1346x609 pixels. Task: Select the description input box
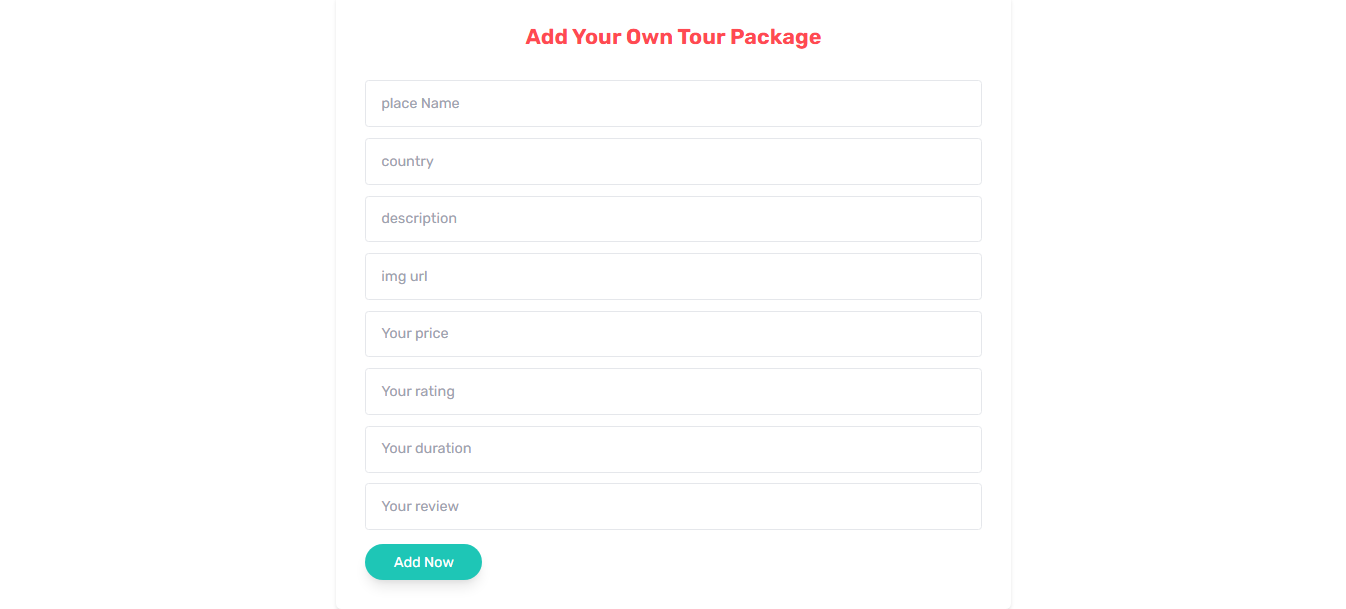pyautogui.click(x=673, y=218)
